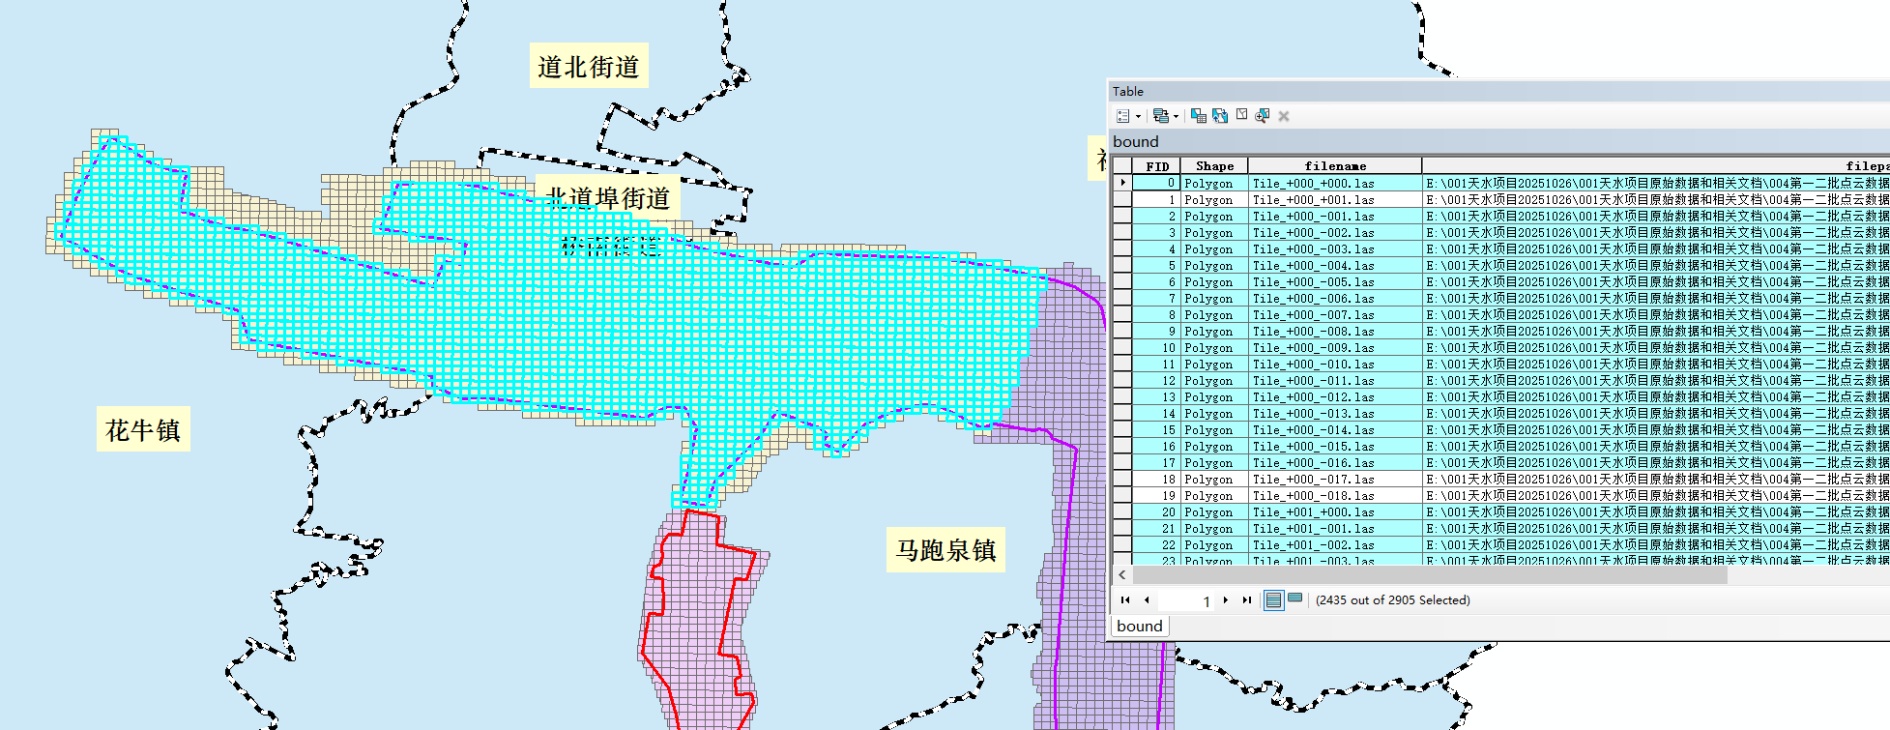Toggle Show selected records view
1890x730 pixels.
point(1295,599)
